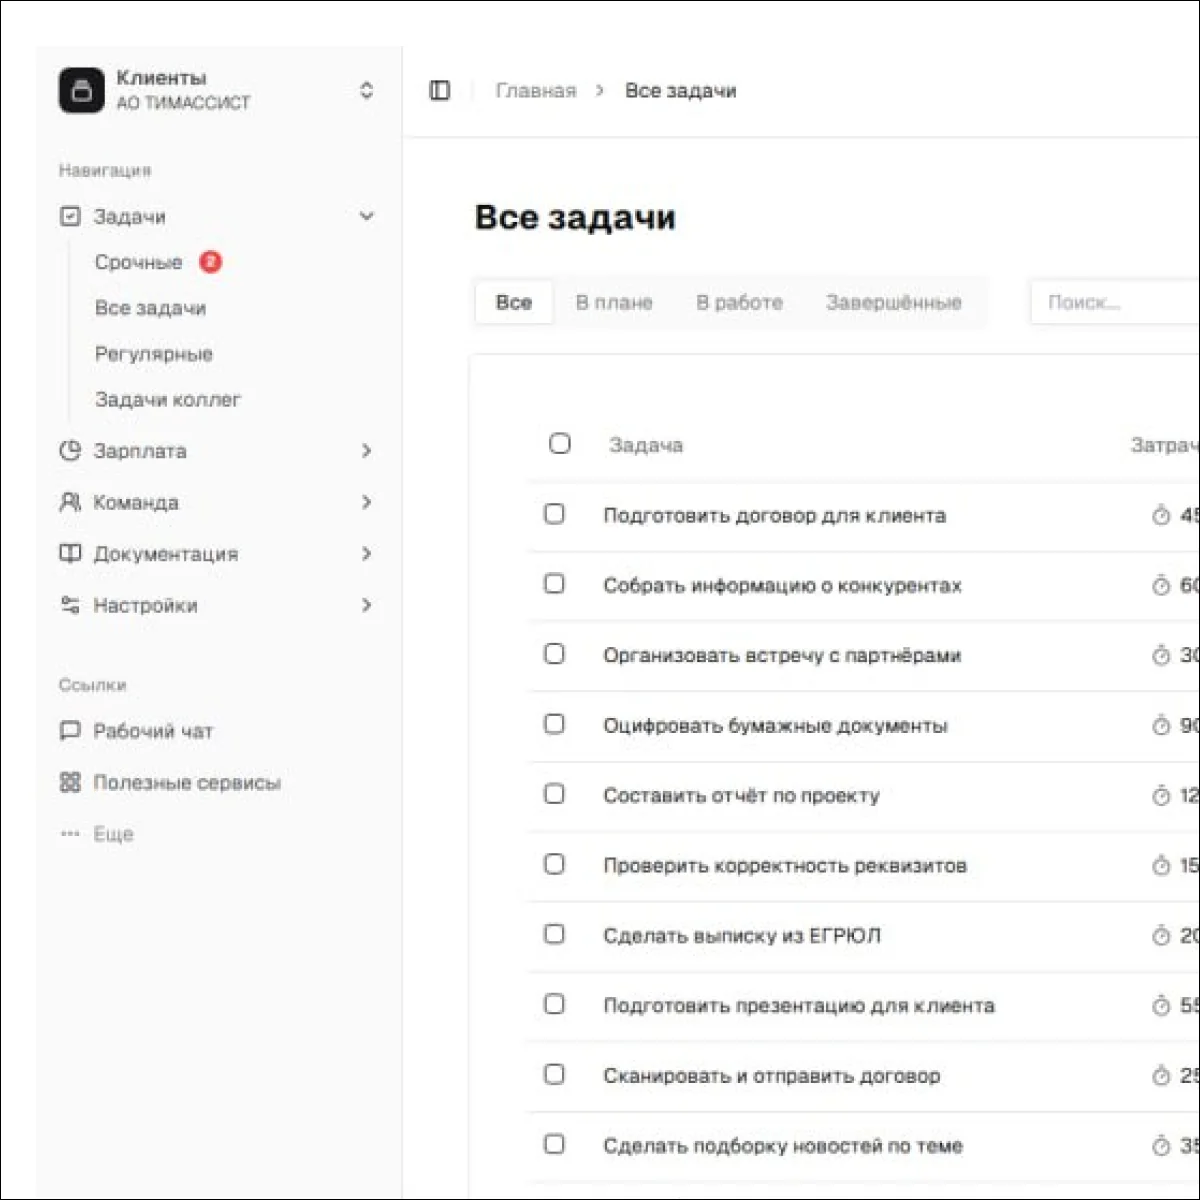
Task: Click the Документация book icon
Action: coord(70,554)
